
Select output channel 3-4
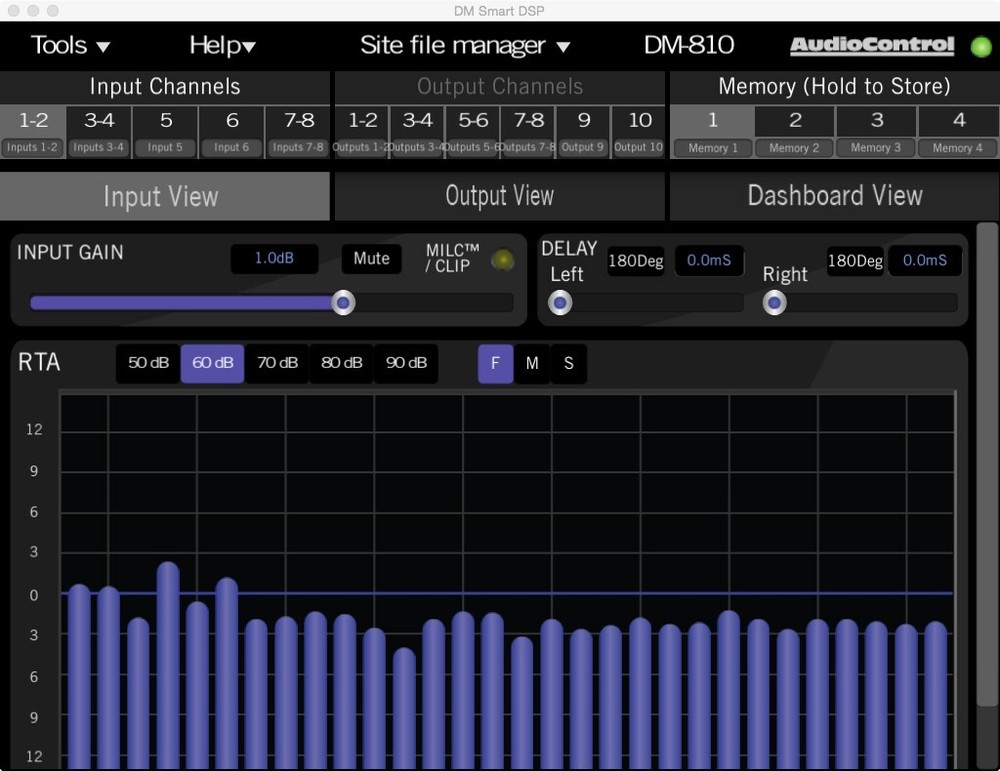tap(417, 132)
